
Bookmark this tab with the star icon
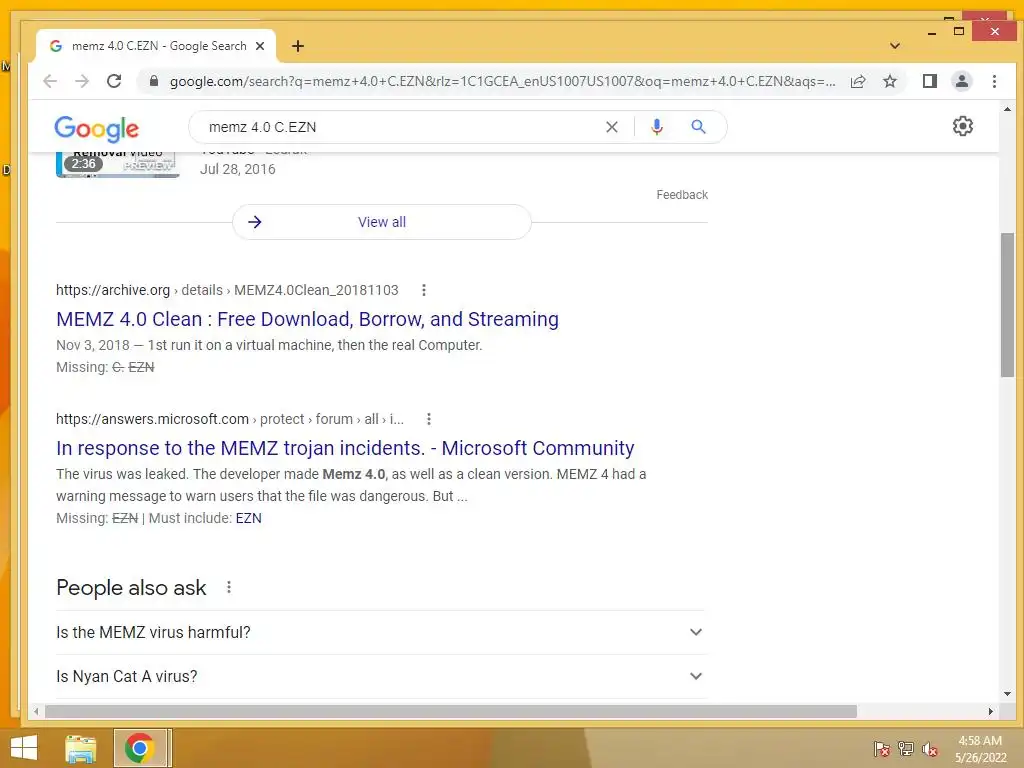[889, 81]
